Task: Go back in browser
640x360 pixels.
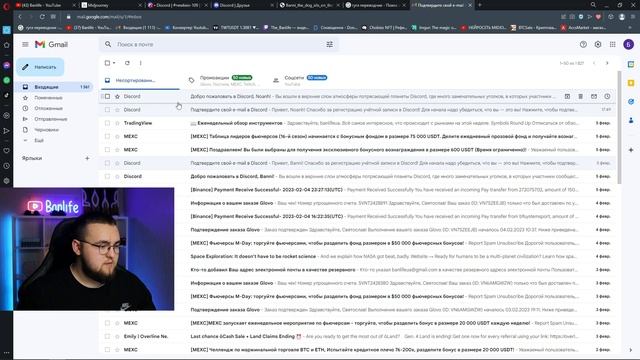Action: pyautogui.click(x=20, y=17)
